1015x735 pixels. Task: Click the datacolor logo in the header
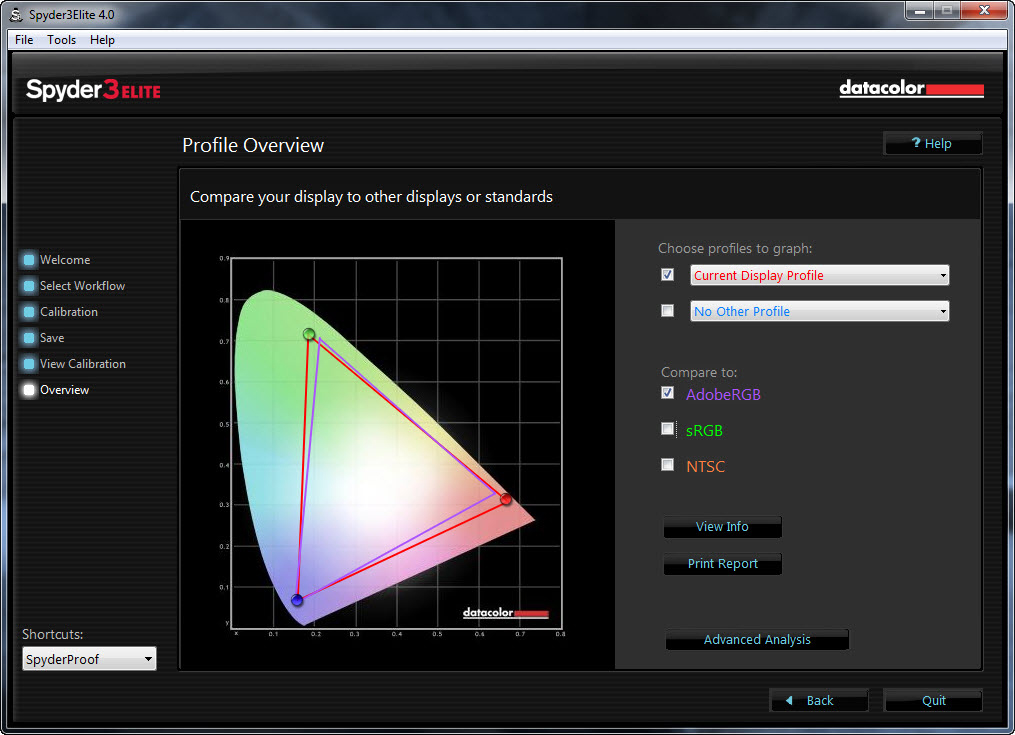tap(911, 90)
